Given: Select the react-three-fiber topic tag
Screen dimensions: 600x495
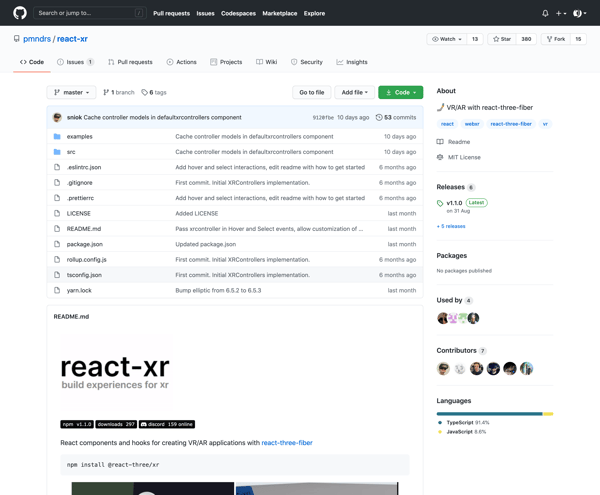Looking at the screenshot, I should (511, 124).
